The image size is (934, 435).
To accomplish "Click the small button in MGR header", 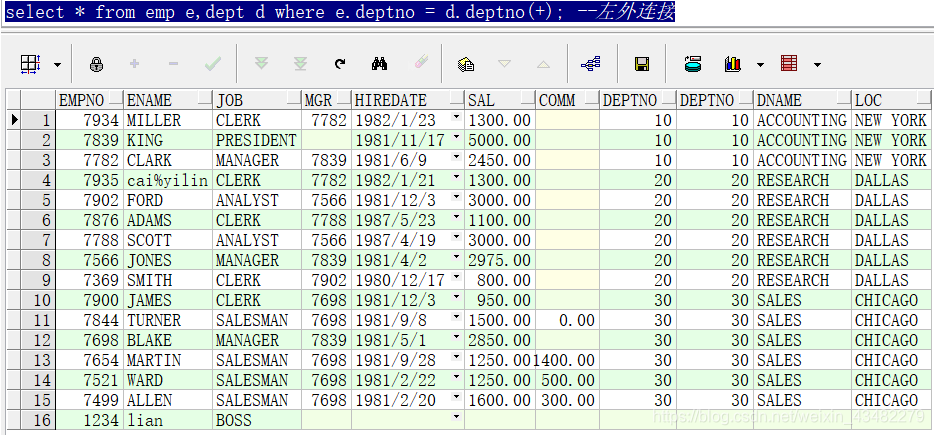I will 343,99.
